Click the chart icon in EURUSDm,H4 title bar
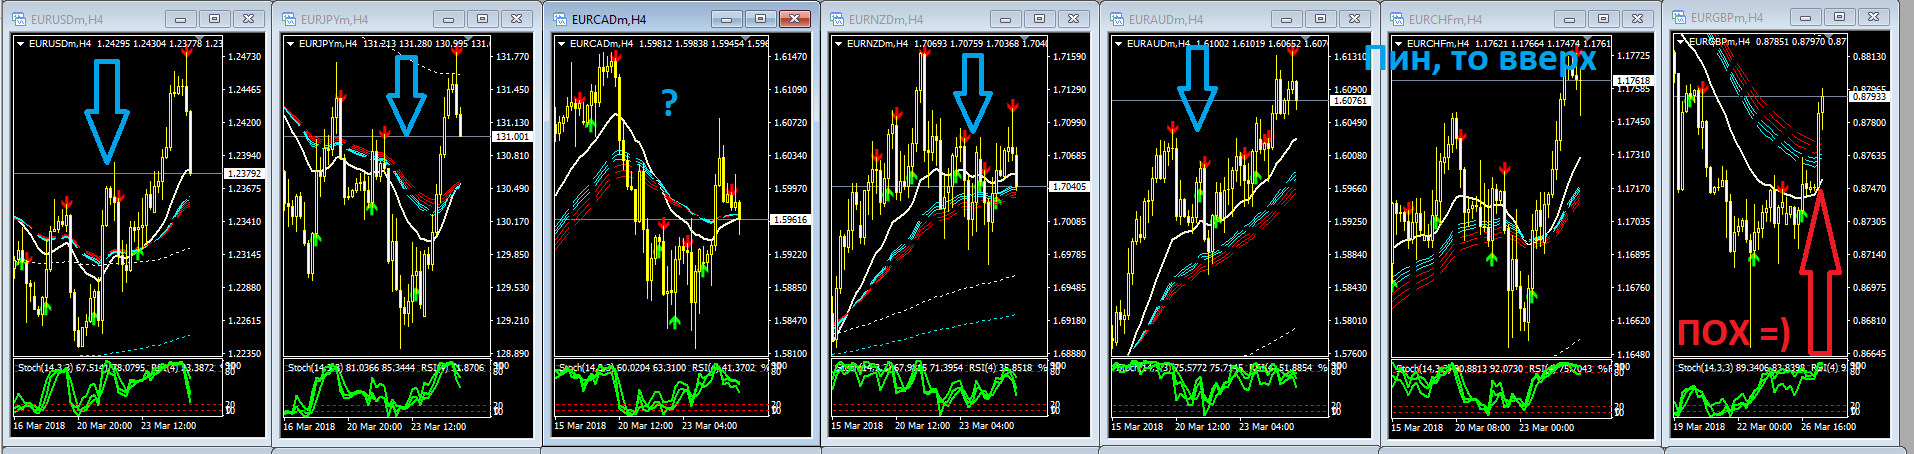The width and height of the screenshot is (1914, 454). 19,19
